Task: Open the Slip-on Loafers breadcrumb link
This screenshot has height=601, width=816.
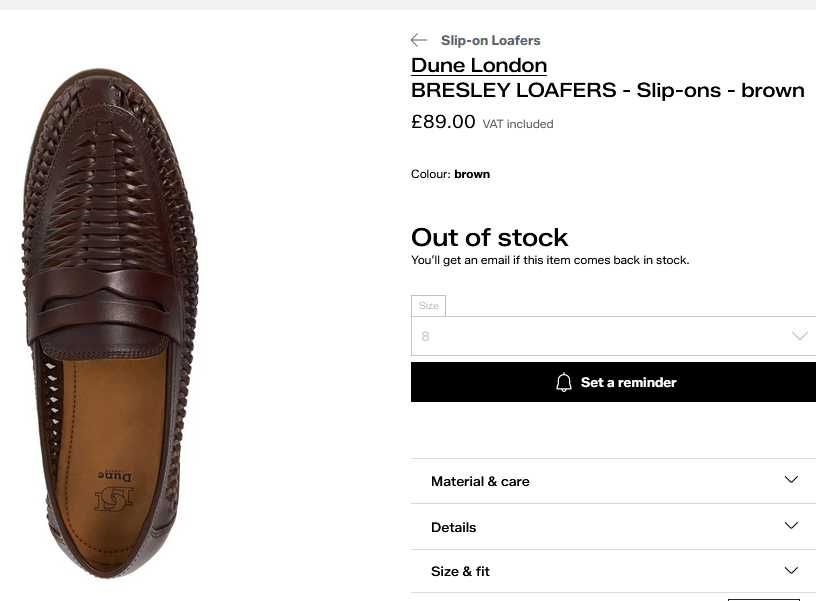Action: pyautogui.click(x=490, y=40)
